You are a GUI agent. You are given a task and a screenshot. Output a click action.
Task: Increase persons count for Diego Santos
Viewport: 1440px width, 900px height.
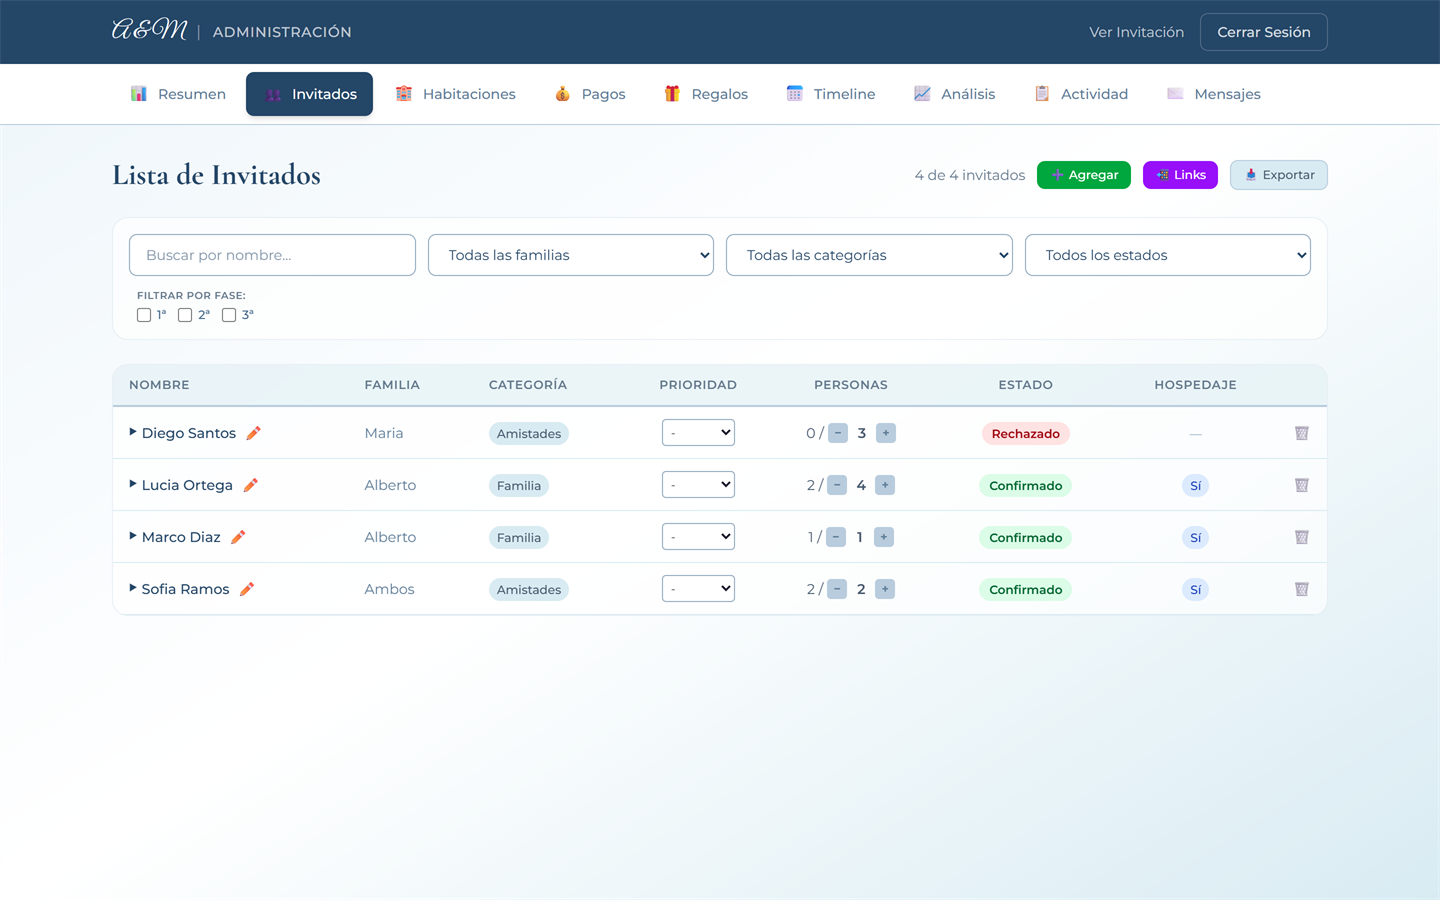[886, 433]
